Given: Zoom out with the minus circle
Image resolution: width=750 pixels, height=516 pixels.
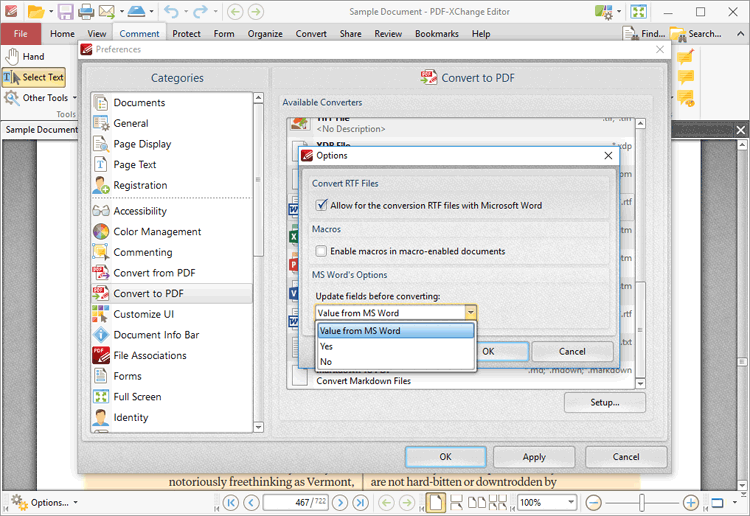Looking at the screenshot, I should (594, 503).
